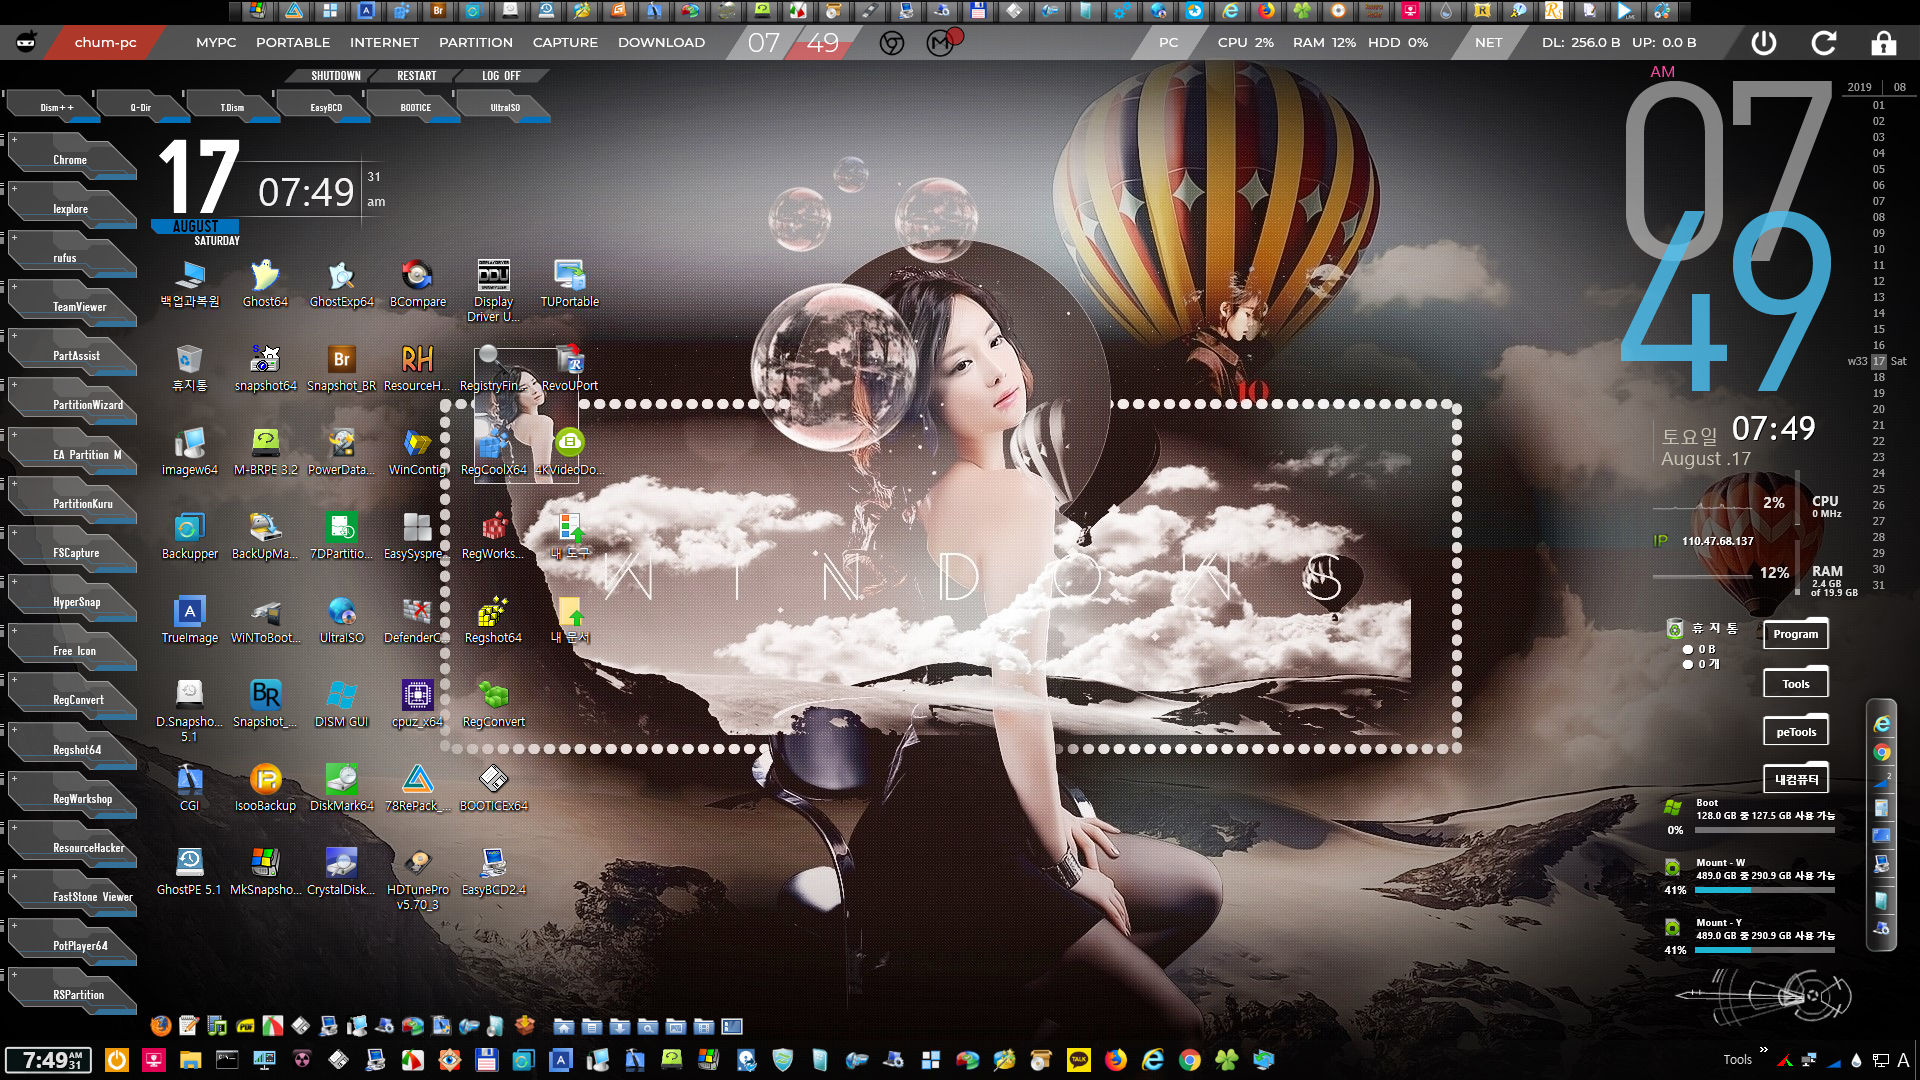Click the lock icon in top bar

pos(1883,43)
